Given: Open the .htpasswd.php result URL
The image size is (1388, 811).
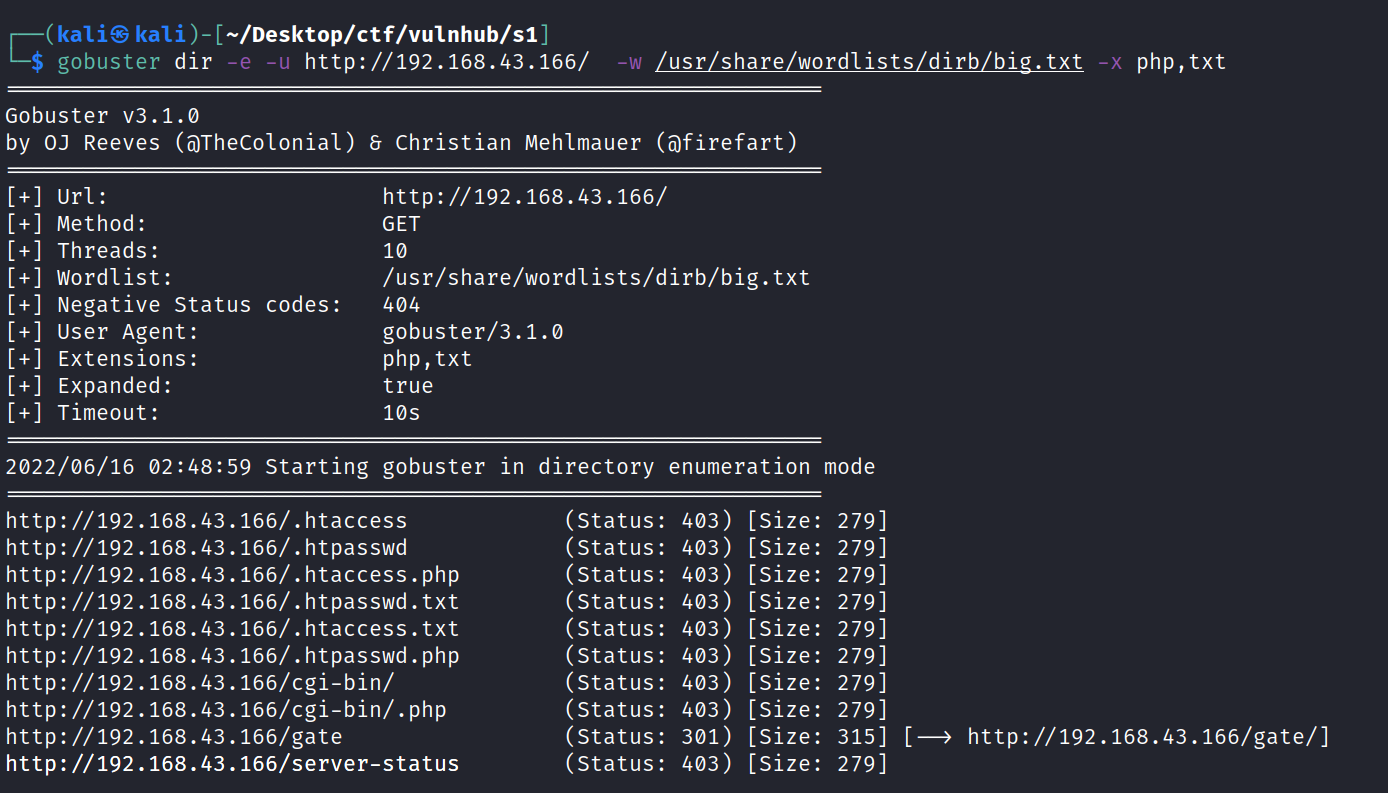Looking at the screenshot, I should coord(232,656).
